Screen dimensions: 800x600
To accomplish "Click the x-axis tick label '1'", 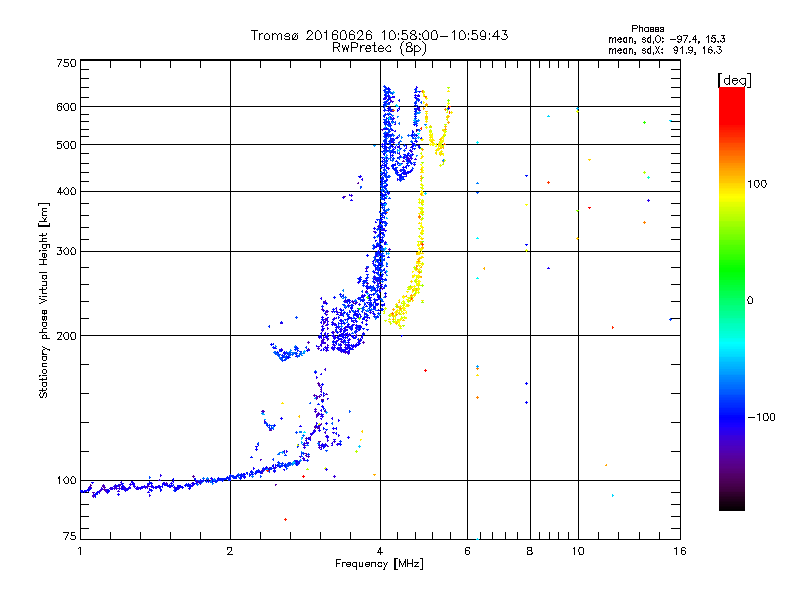I will 80,551.
